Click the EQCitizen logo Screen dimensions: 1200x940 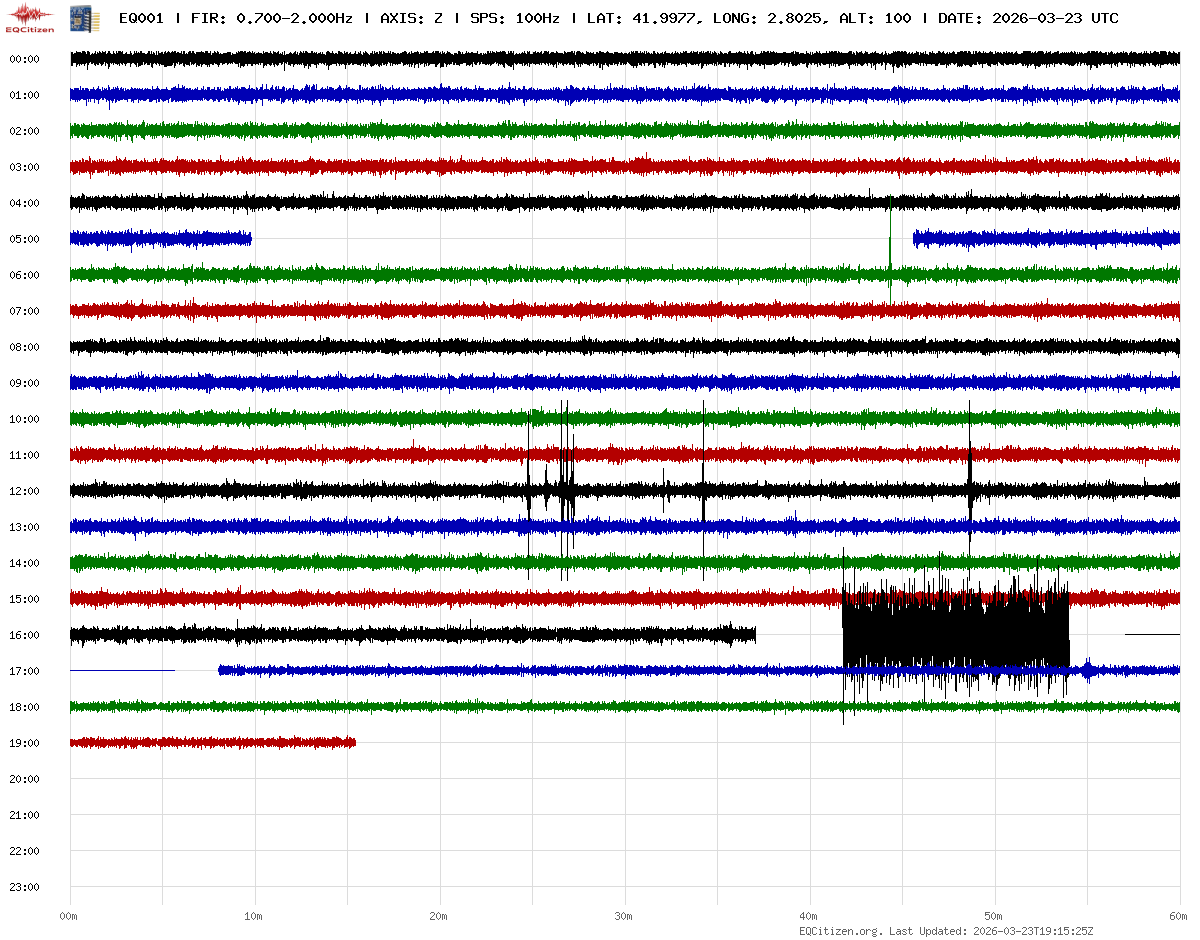[x=29, y=18]
